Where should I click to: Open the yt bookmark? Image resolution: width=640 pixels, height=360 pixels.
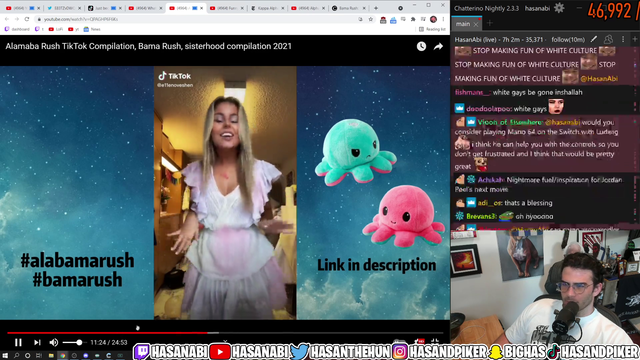click(73, 29)
